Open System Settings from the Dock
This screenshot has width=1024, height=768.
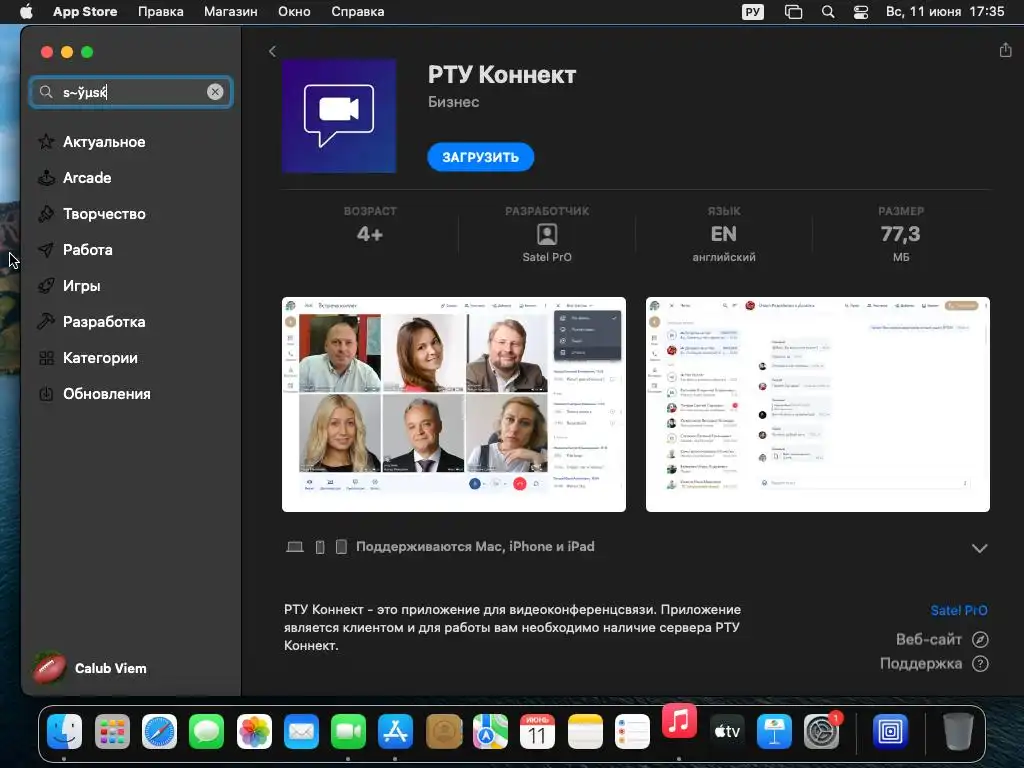click(x=822, y=731)
